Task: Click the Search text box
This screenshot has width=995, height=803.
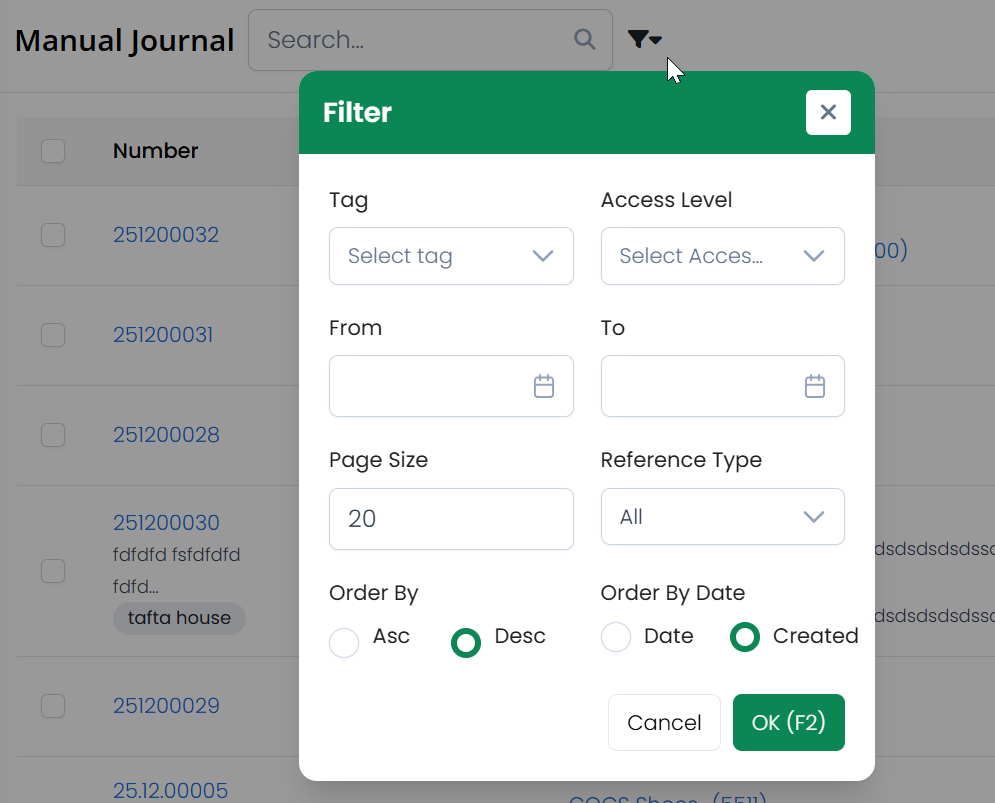Action: [x=415, y=40]
